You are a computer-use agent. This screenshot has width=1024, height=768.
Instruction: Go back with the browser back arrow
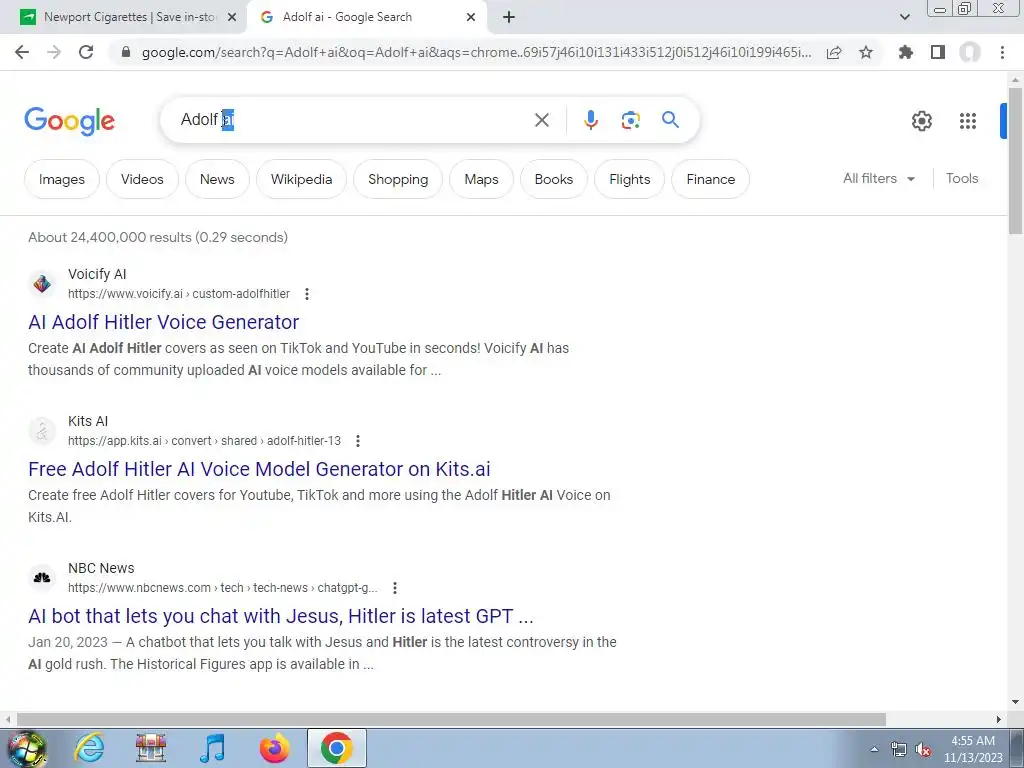coord(22,52)
